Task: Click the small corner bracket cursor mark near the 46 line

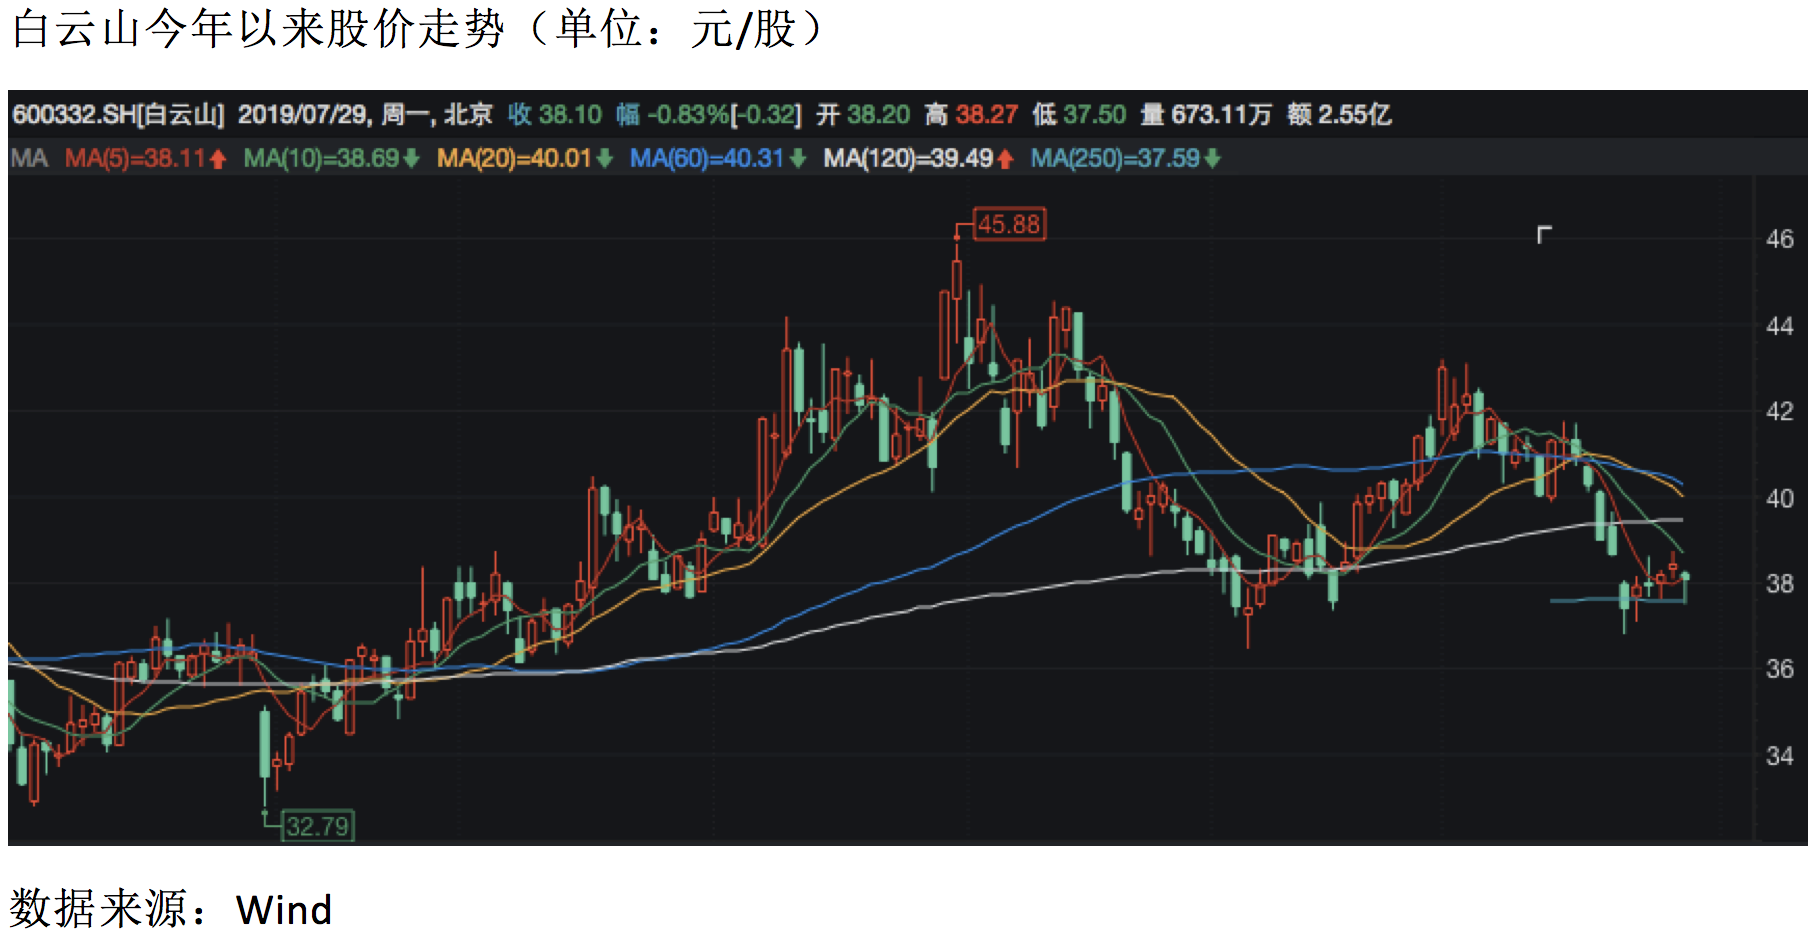Action: coord(1544,235)
